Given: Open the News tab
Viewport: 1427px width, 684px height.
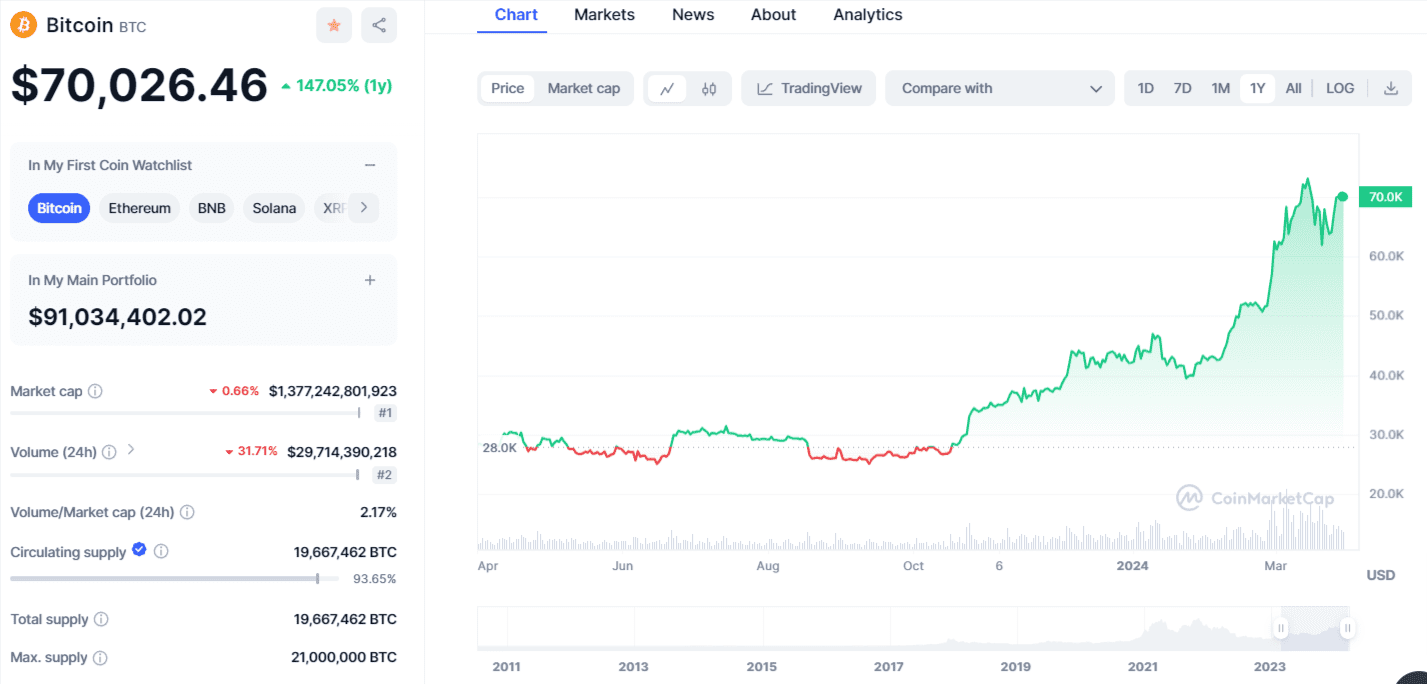Looking at the screenshot, I should point(692,14).
